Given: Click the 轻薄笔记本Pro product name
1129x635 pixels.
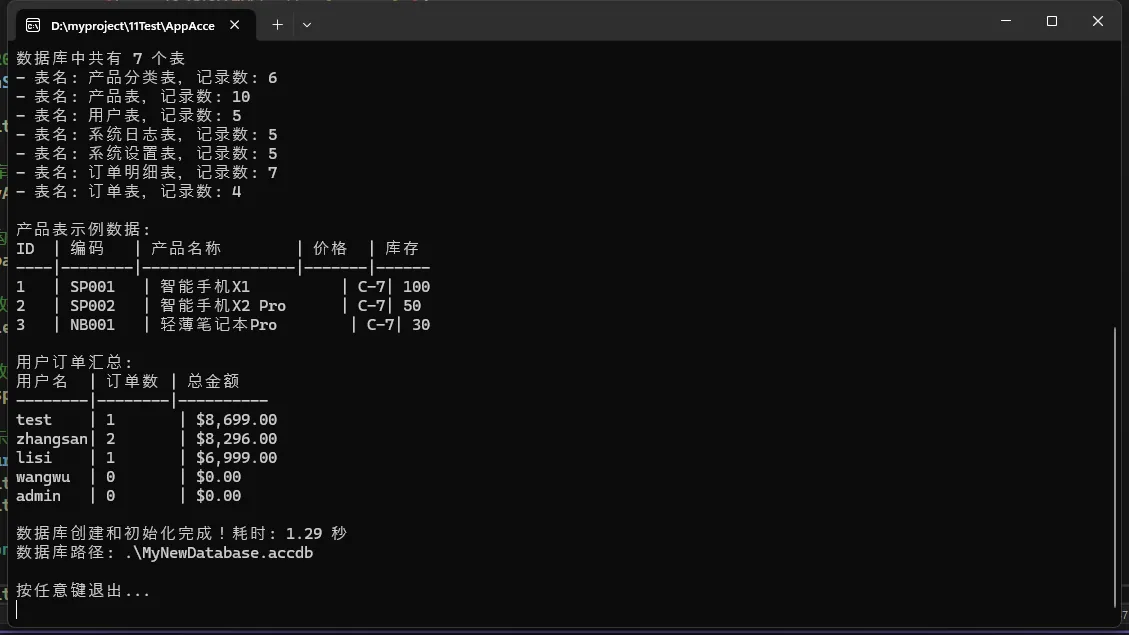Looking at the screenshot, I should click(218, 325).
